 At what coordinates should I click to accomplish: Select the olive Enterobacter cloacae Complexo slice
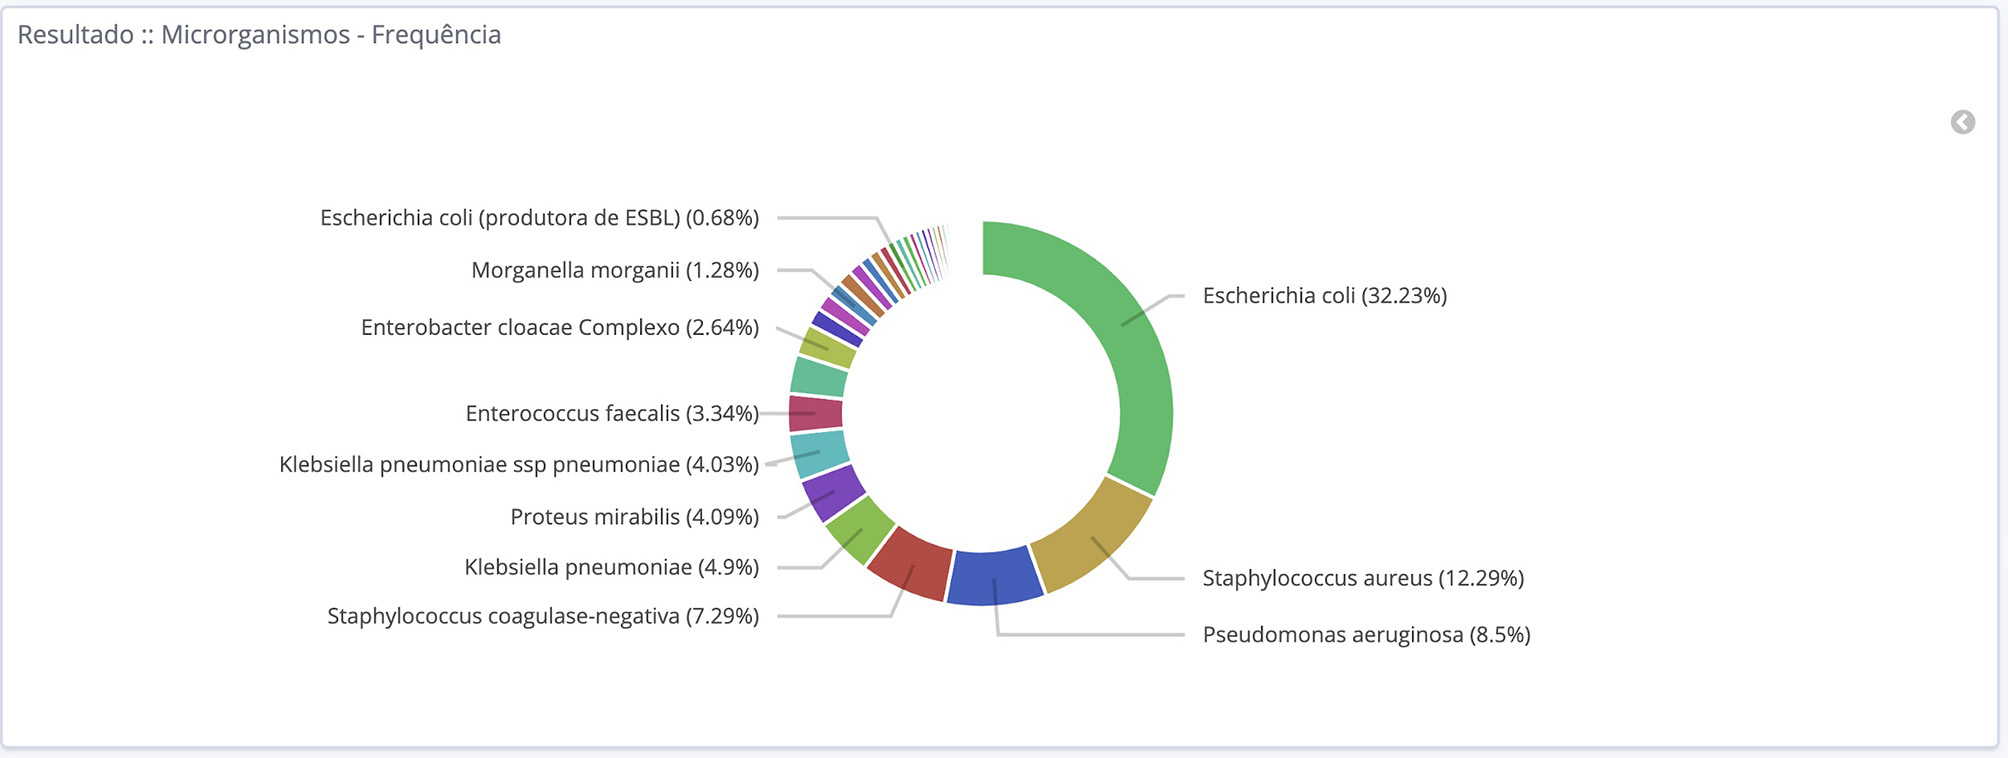(x=829, y=348)
